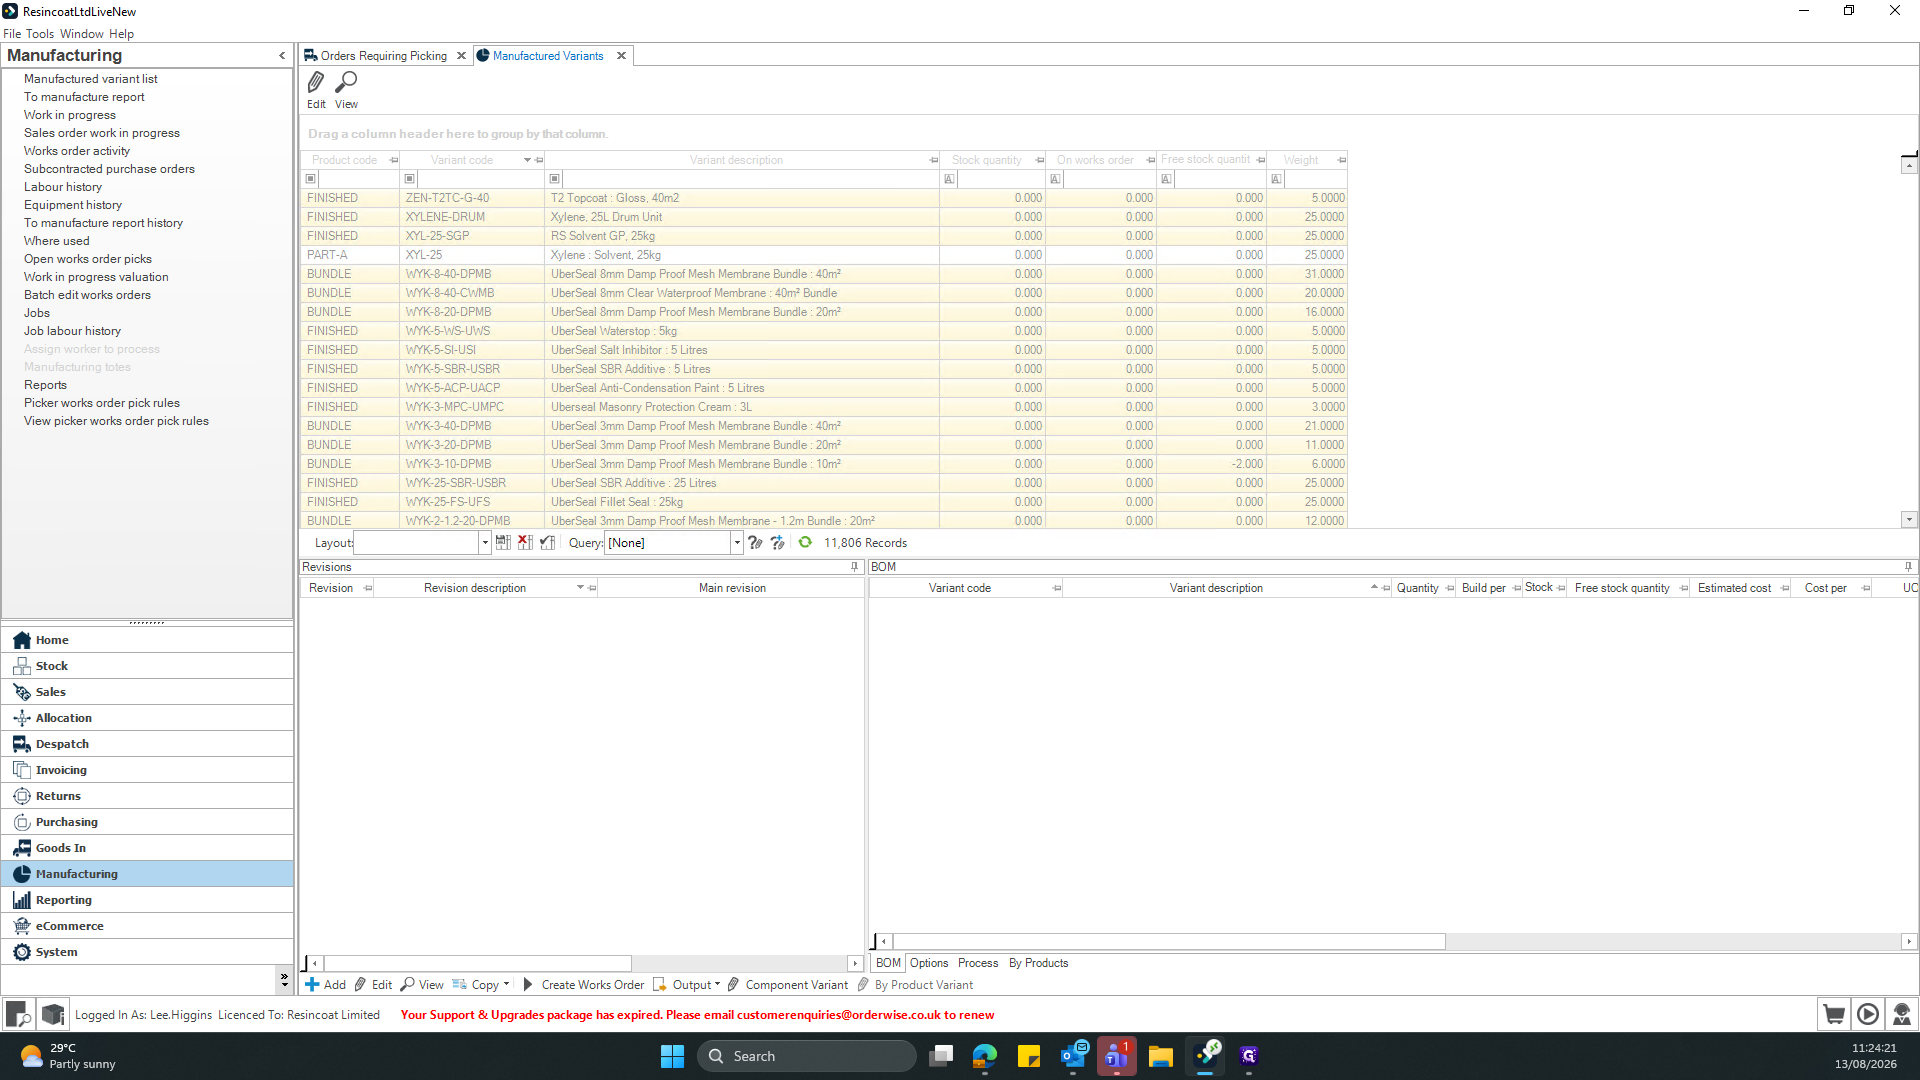Click the Windows Start button

pyautogui.click(x=672, y=1056)
